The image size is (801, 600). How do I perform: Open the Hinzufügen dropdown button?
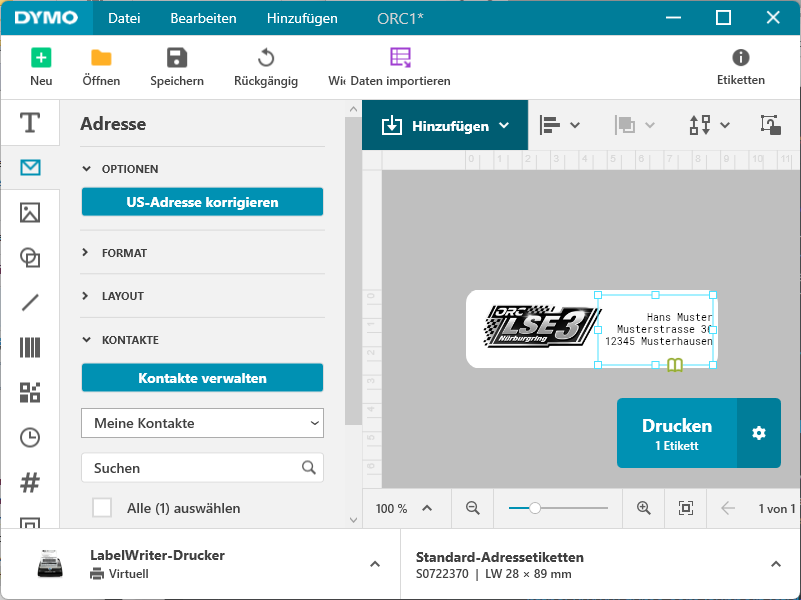[x=445, y=126]
